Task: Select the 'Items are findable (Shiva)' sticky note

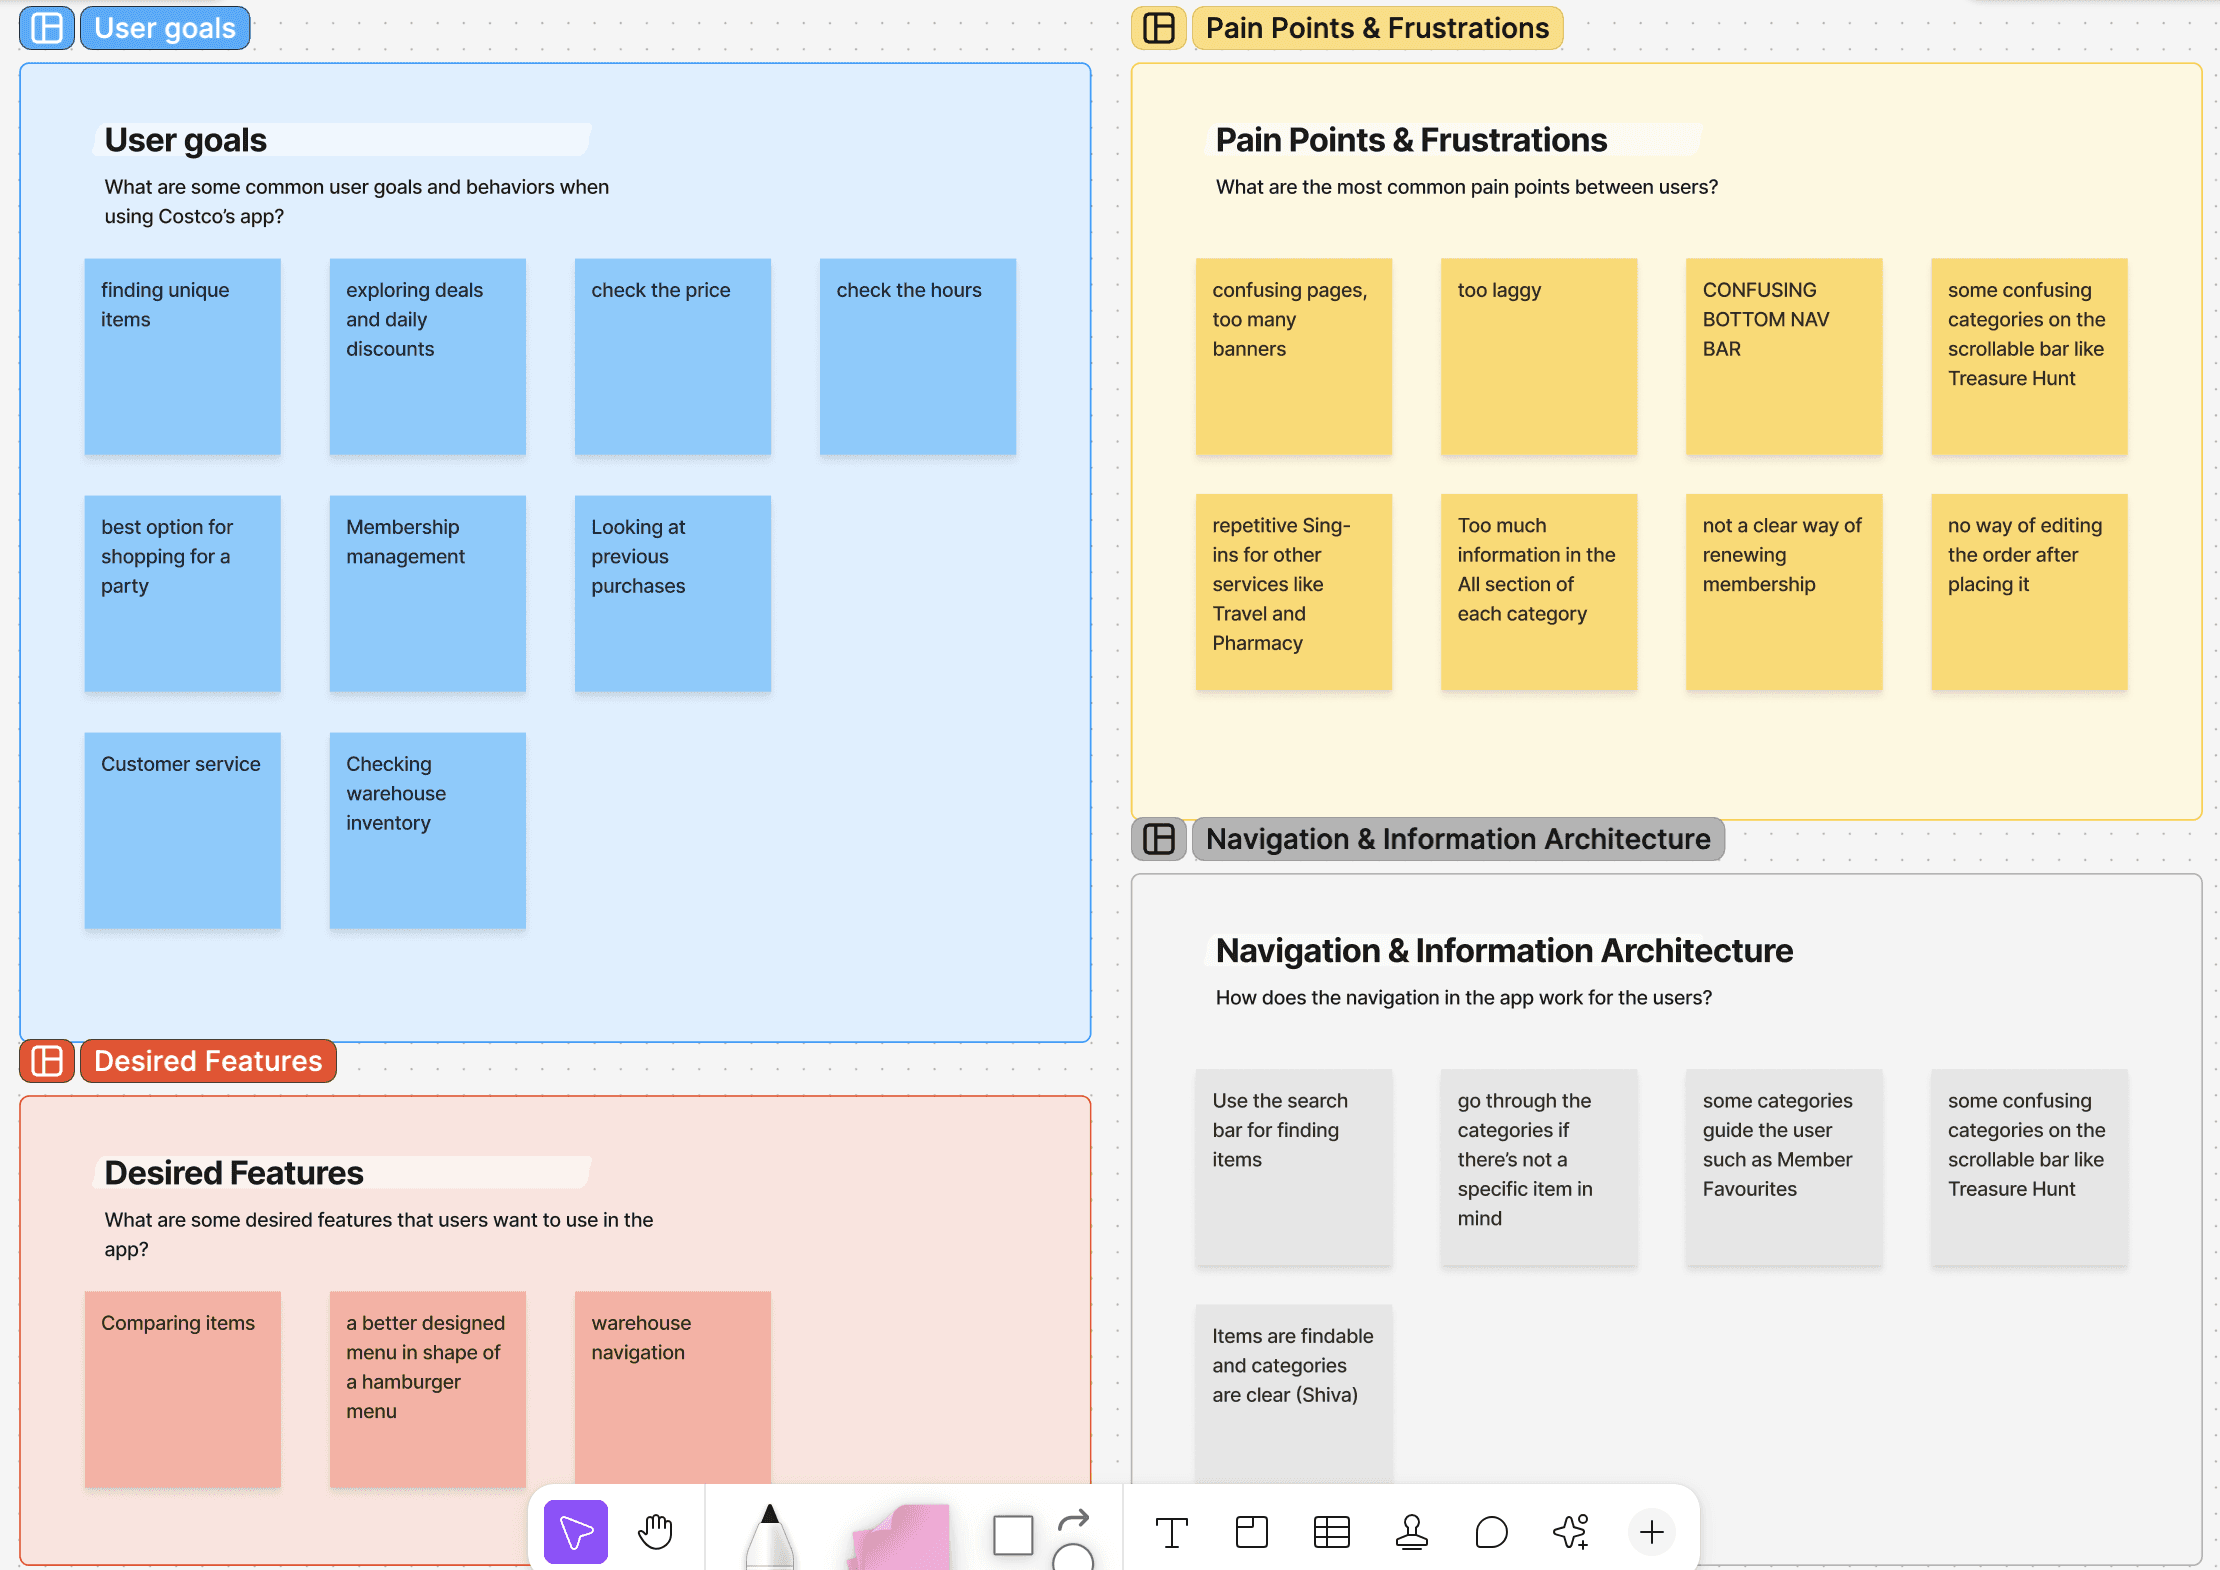Action: click(1294, 1394)
